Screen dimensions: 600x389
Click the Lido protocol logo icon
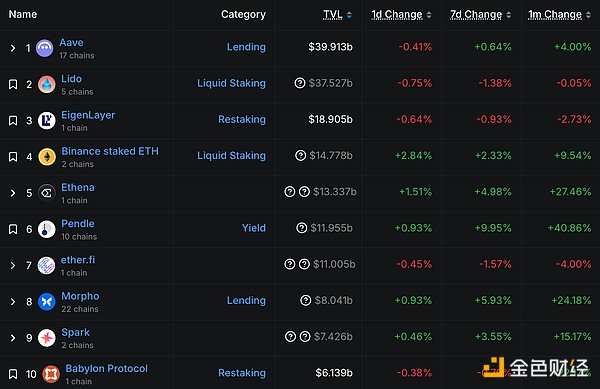pos(47,84)
